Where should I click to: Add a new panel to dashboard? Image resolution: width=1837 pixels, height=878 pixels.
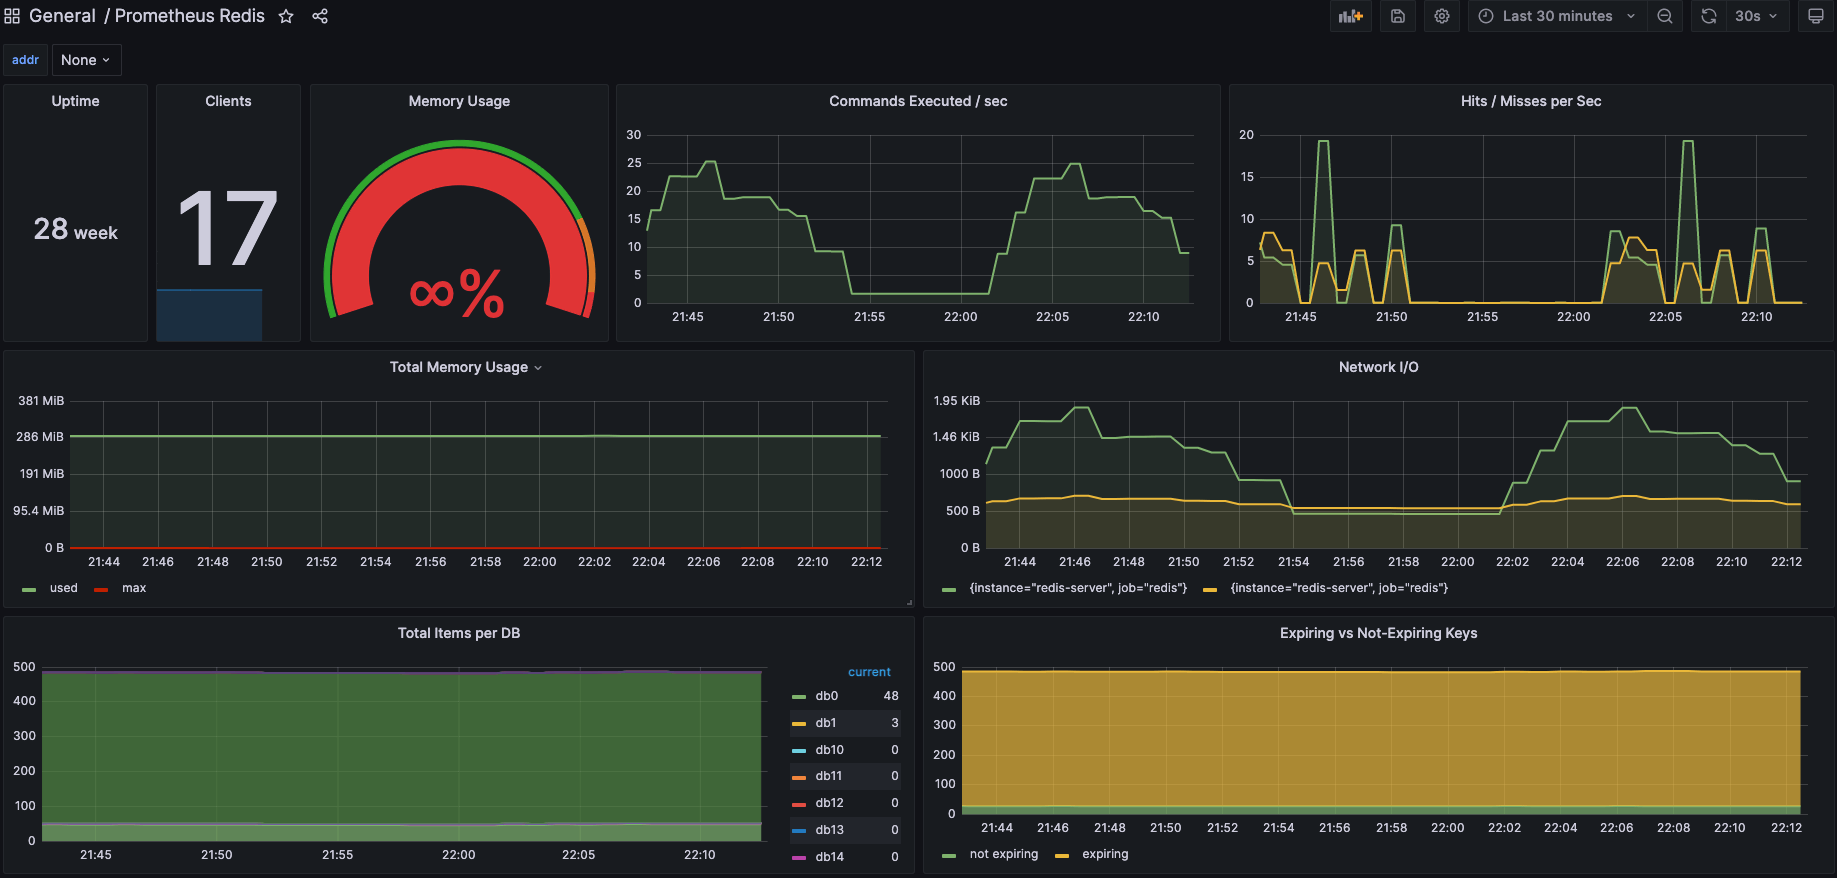(1351, 16)
